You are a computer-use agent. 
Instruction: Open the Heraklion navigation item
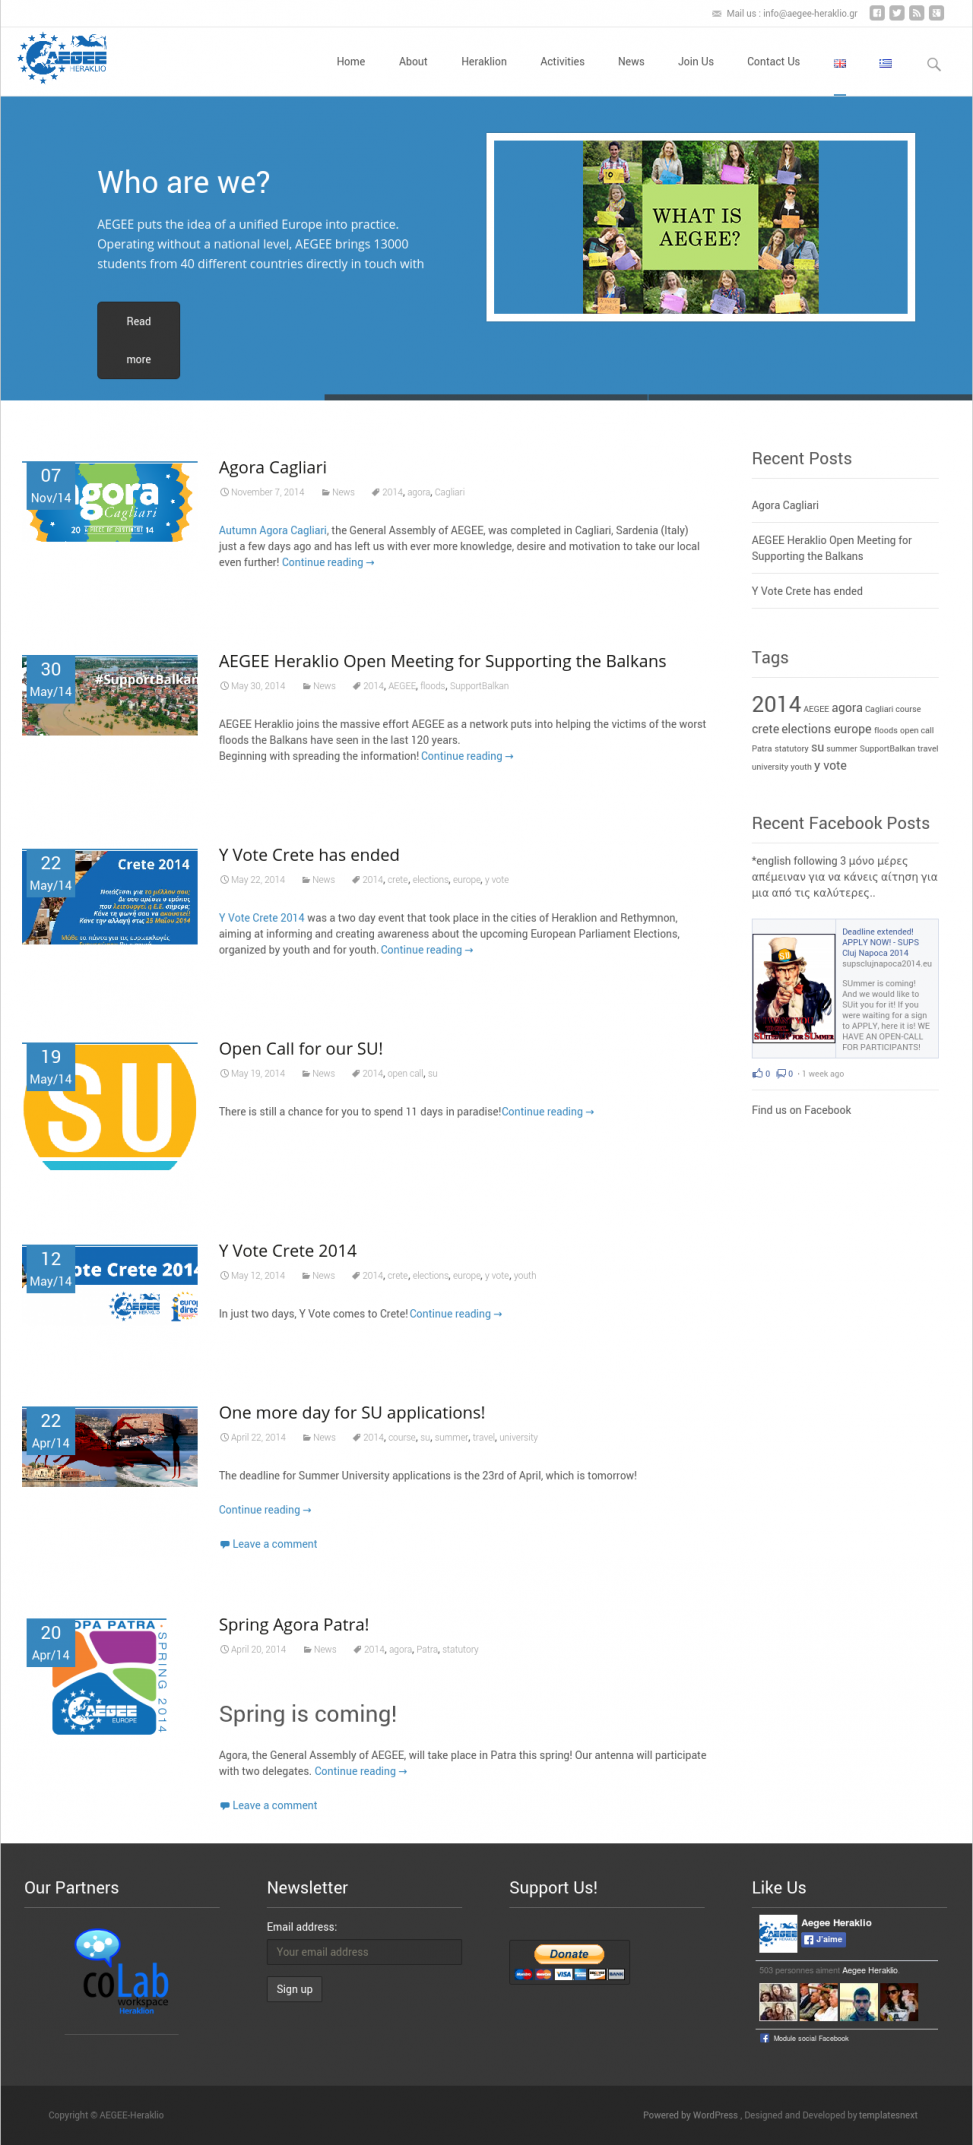[x=484, y=62]
